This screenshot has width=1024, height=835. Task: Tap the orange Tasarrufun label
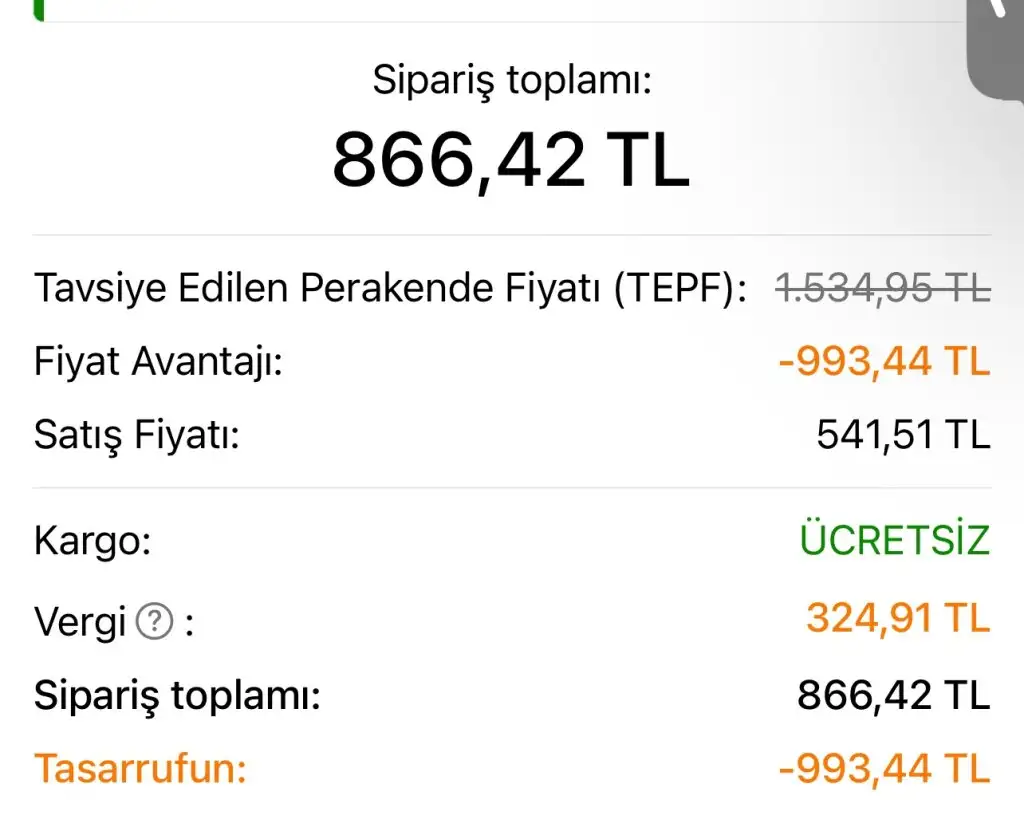pyautogui.click(x=140, y=770)
